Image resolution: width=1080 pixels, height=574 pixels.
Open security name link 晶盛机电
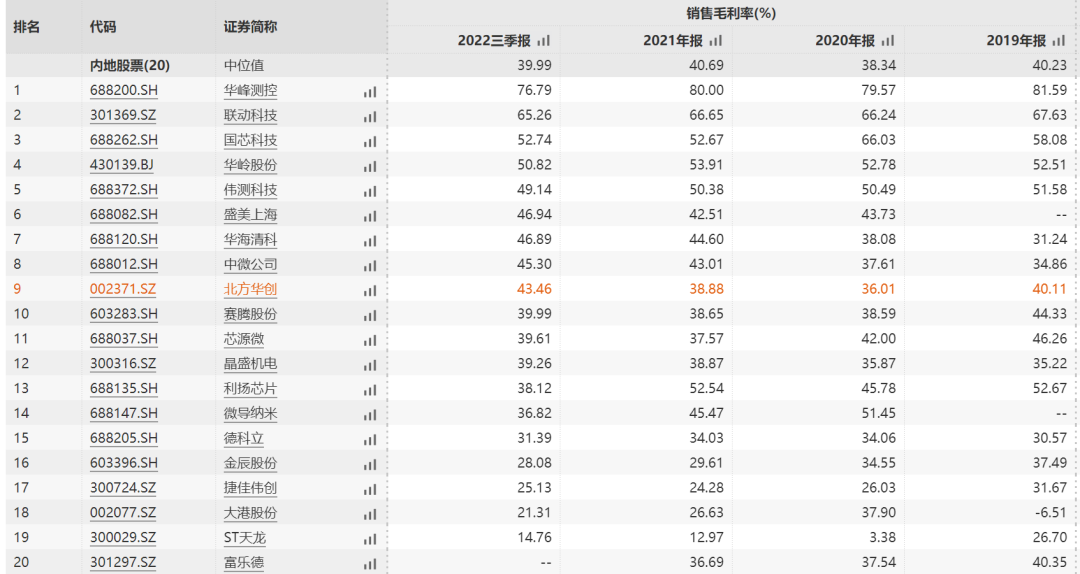251,363
